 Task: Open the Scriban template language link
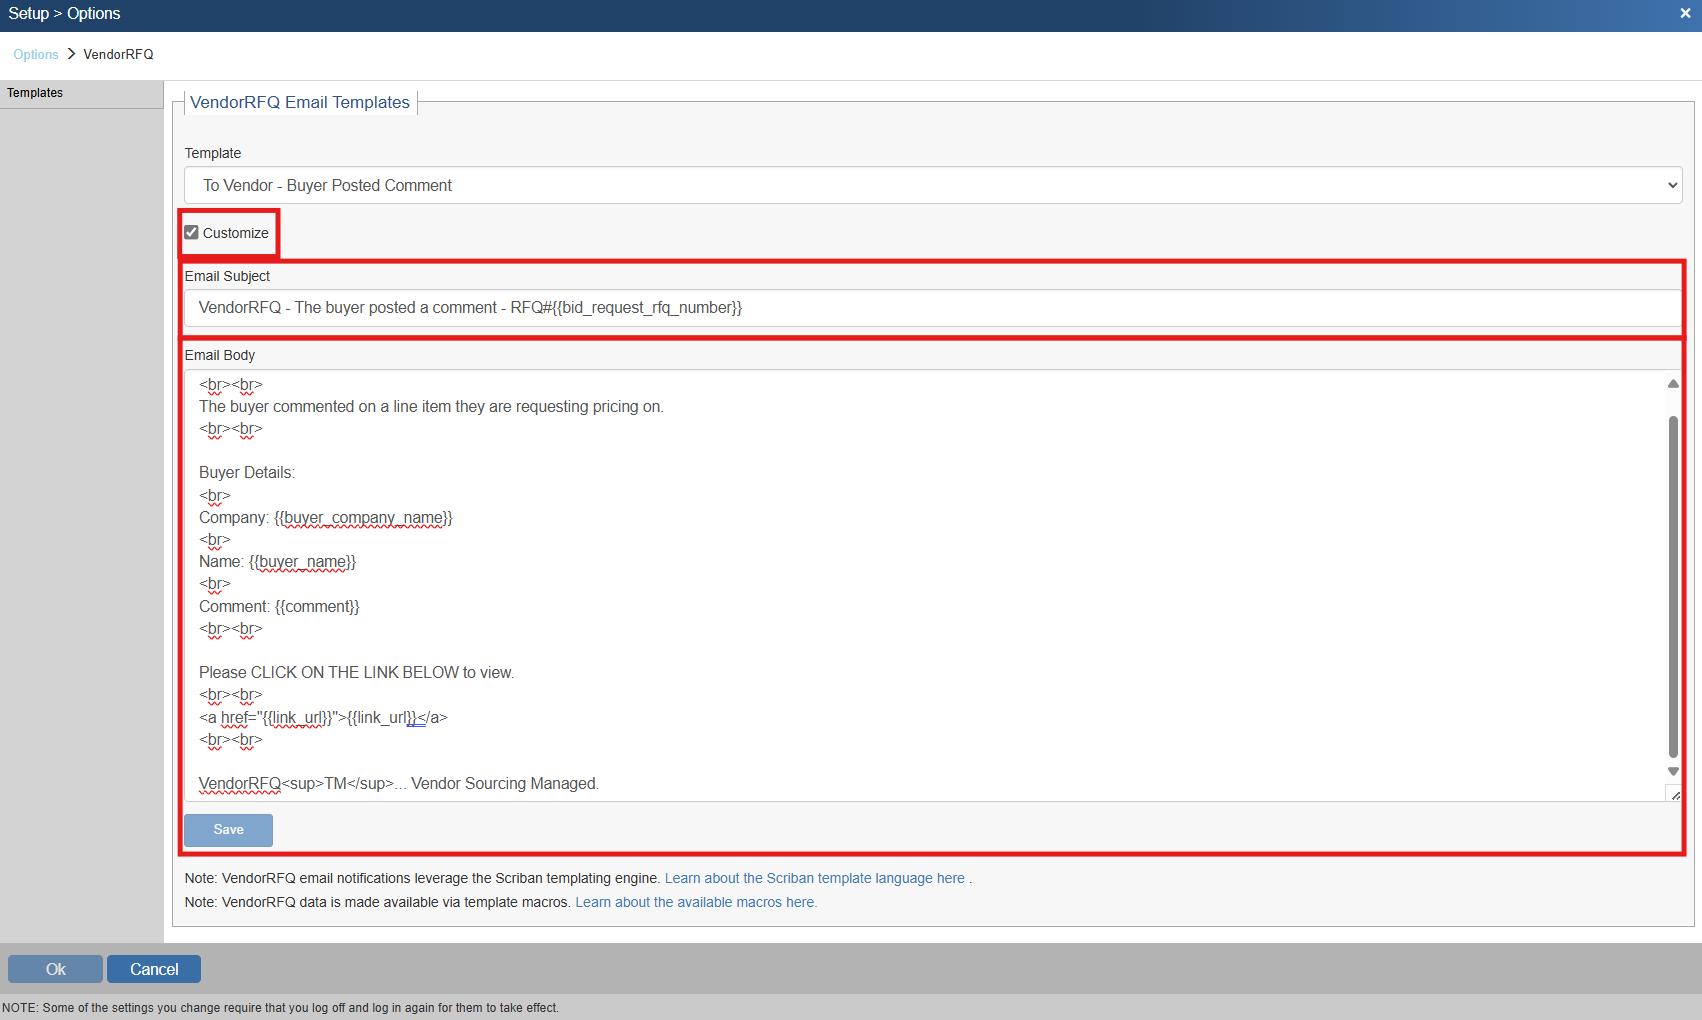pyautogui.click(x=814, y=879)
